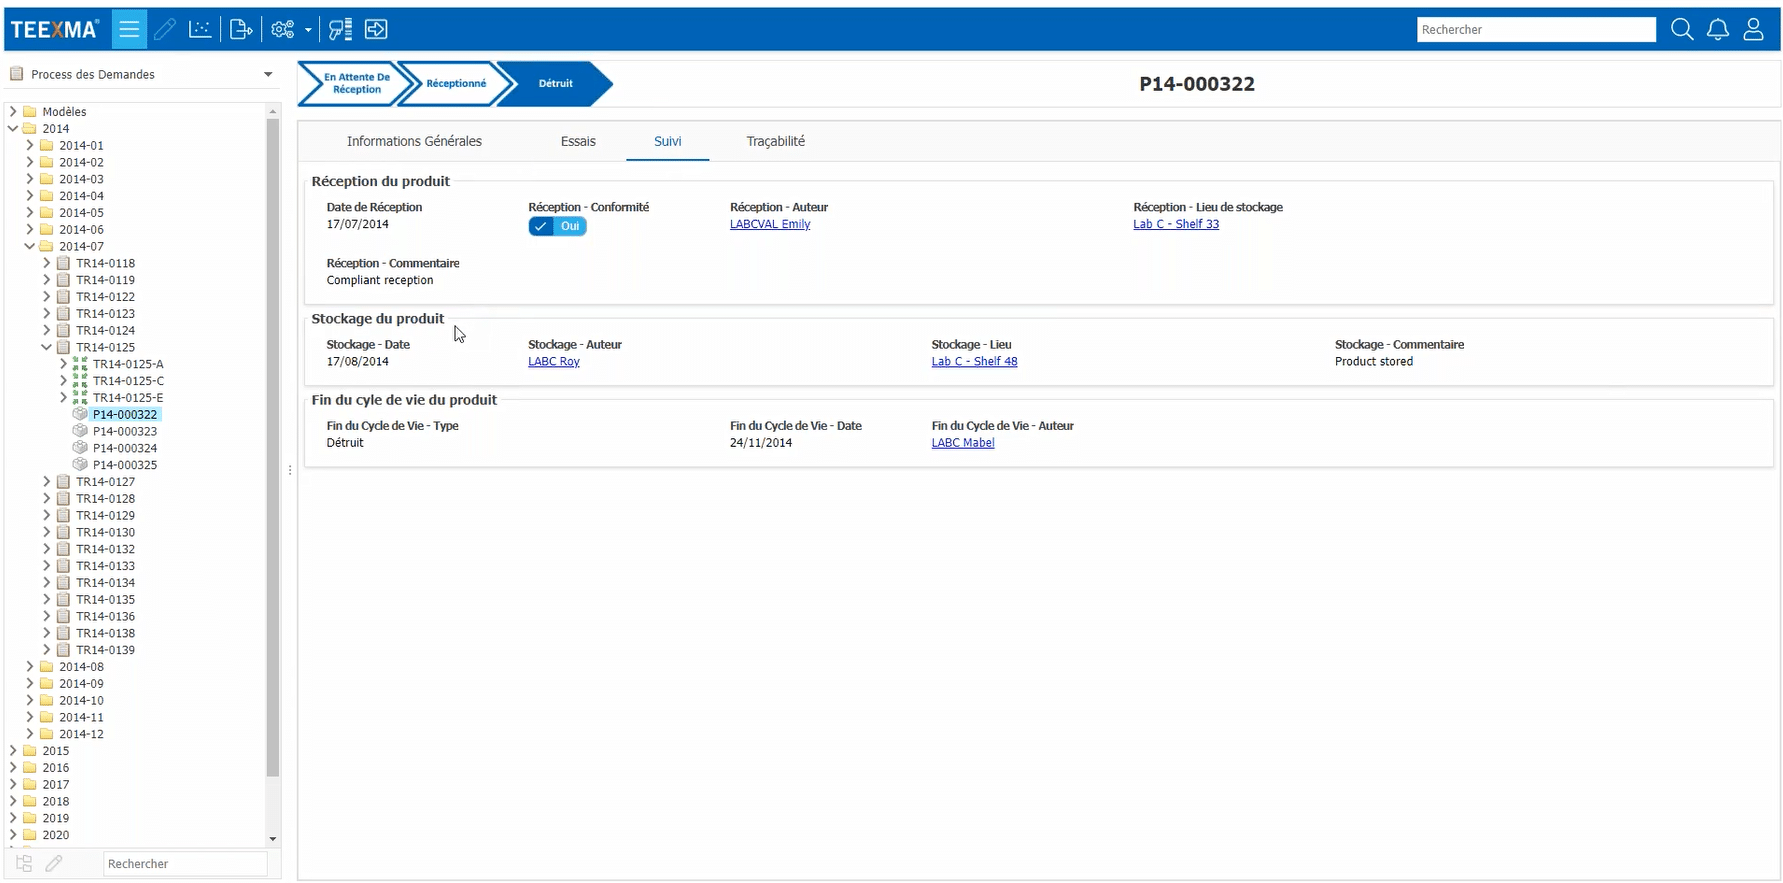Click the TR14-0125-A sample icon
The image size is (1783, 883).
pyautogui.click(x=80, y=364)
